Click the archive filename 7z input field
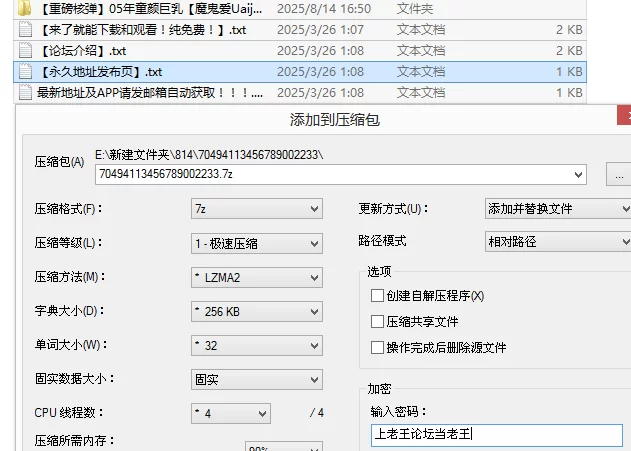Viewport: 631px width, 451px height. coord(341,174)
